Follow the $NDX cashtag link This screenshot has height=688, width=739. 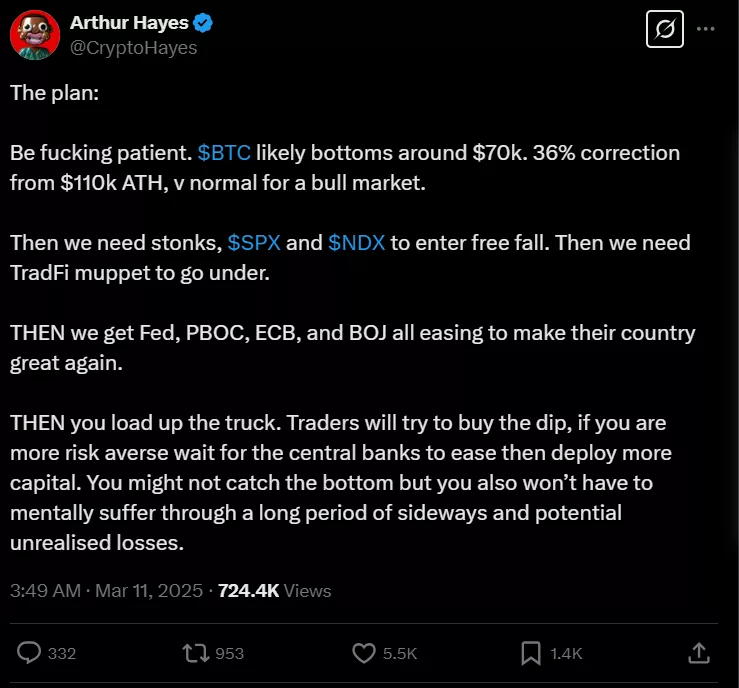(x=355, y=243)
